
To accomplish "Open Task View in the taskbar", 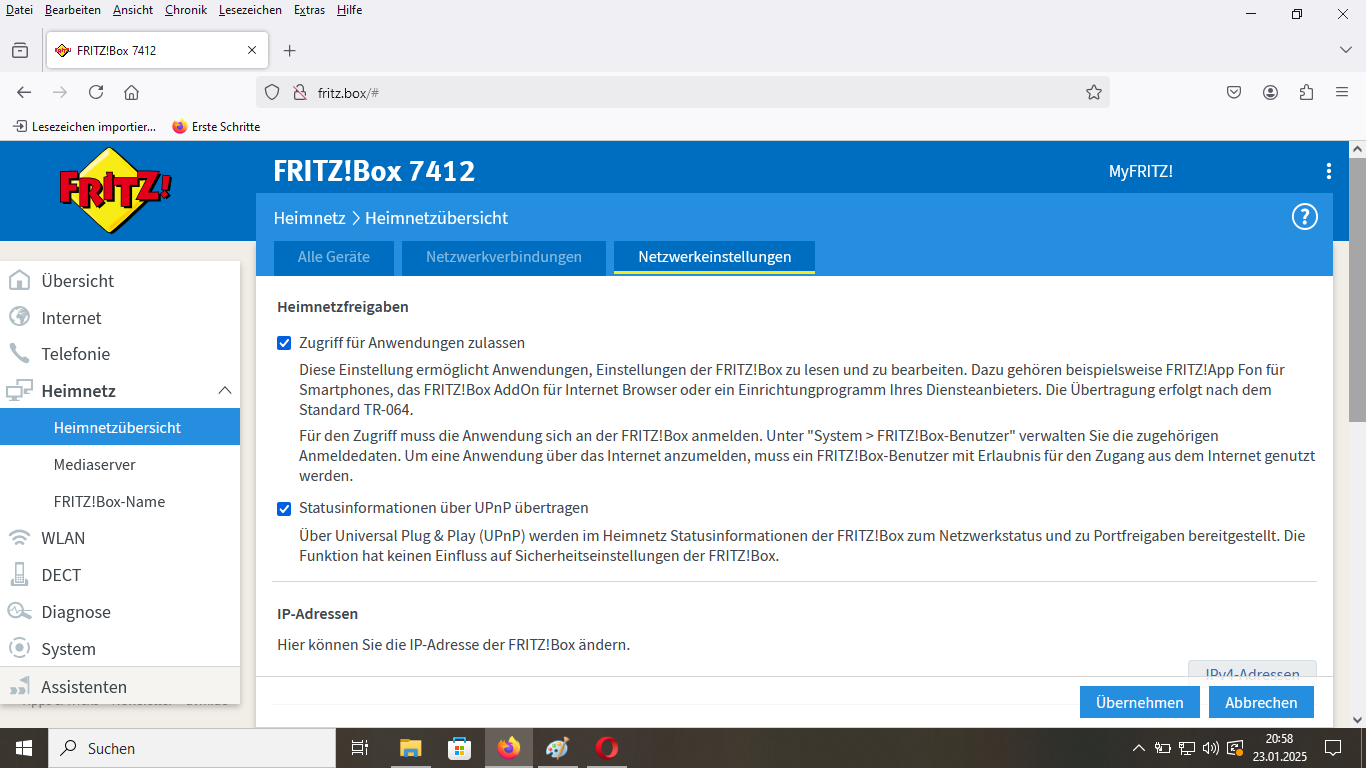I will (x=360, y=748).
